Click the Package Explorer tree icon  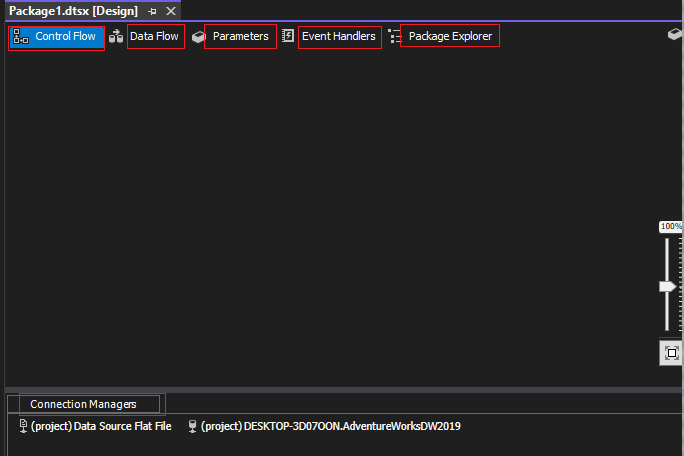(x=394, y=36)
